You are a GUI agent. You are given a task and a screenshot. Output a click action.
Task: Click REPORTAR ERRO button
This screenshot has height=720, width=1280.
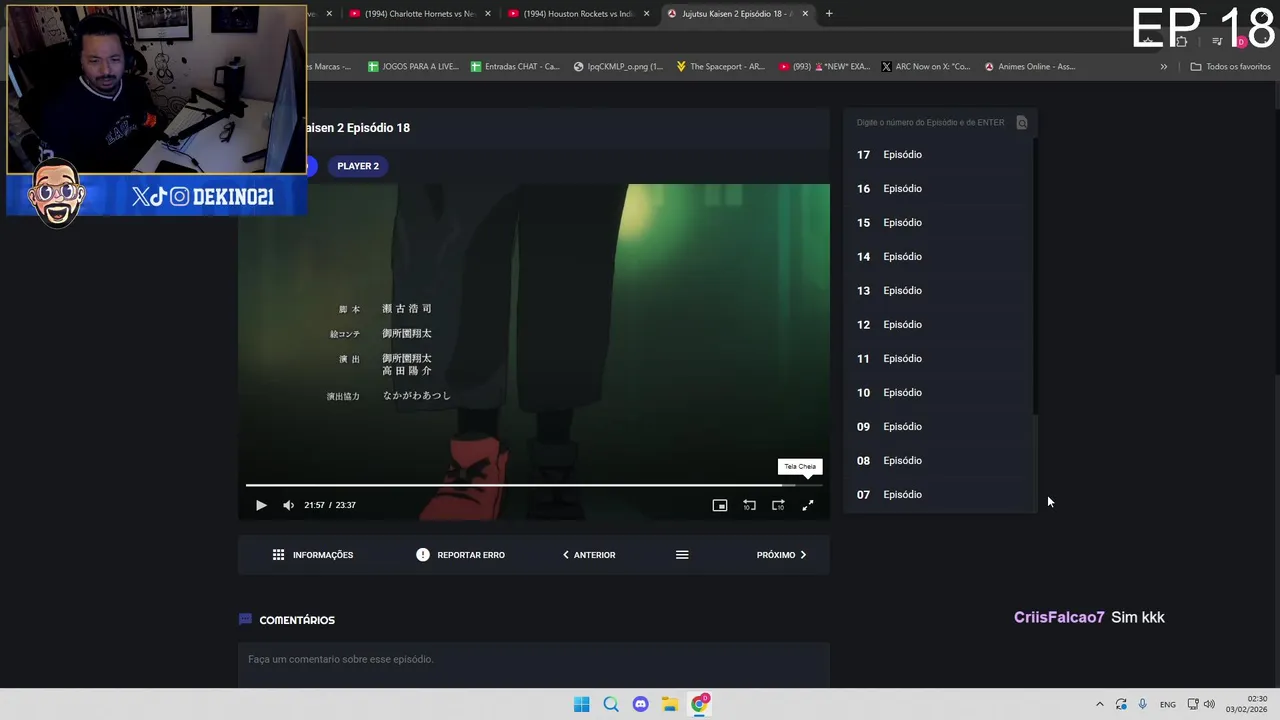click(461, 555)
